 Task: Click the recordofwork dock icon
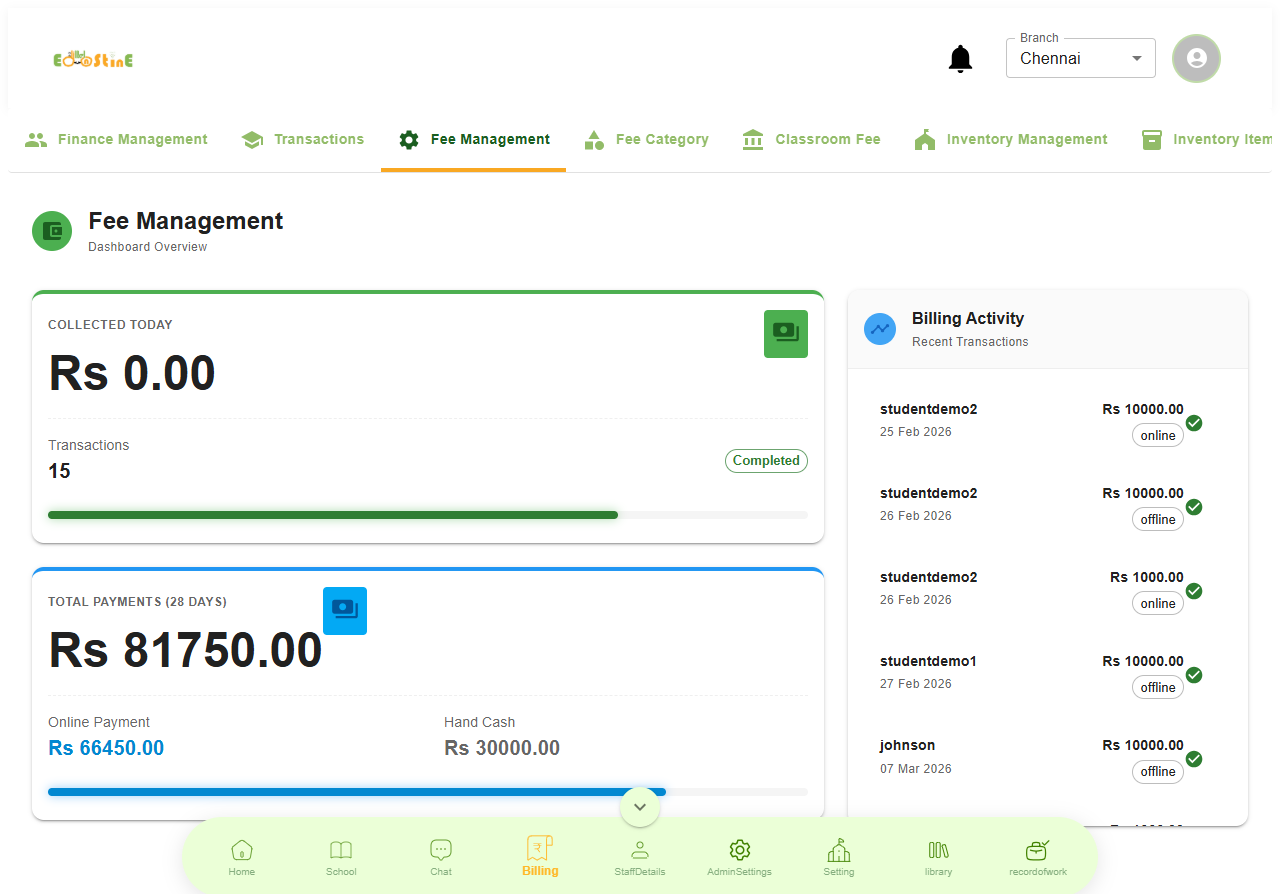(x=1038, y=856)
